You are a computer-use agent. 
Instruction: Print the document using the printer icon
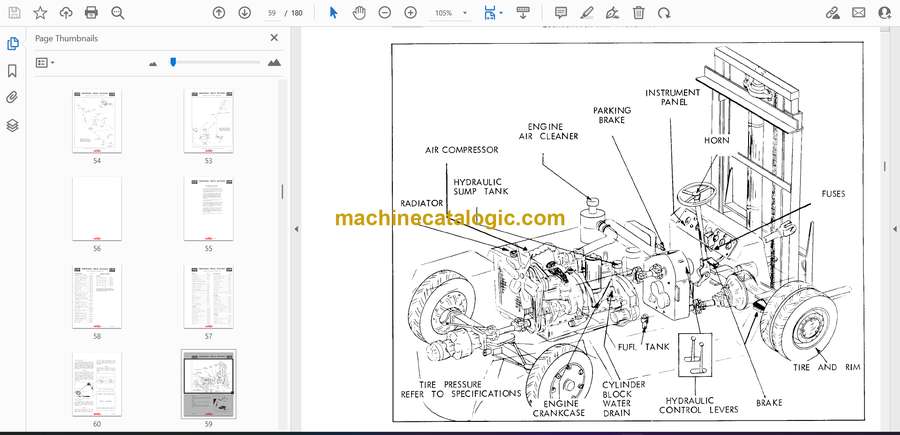click(x=92, y=13)
